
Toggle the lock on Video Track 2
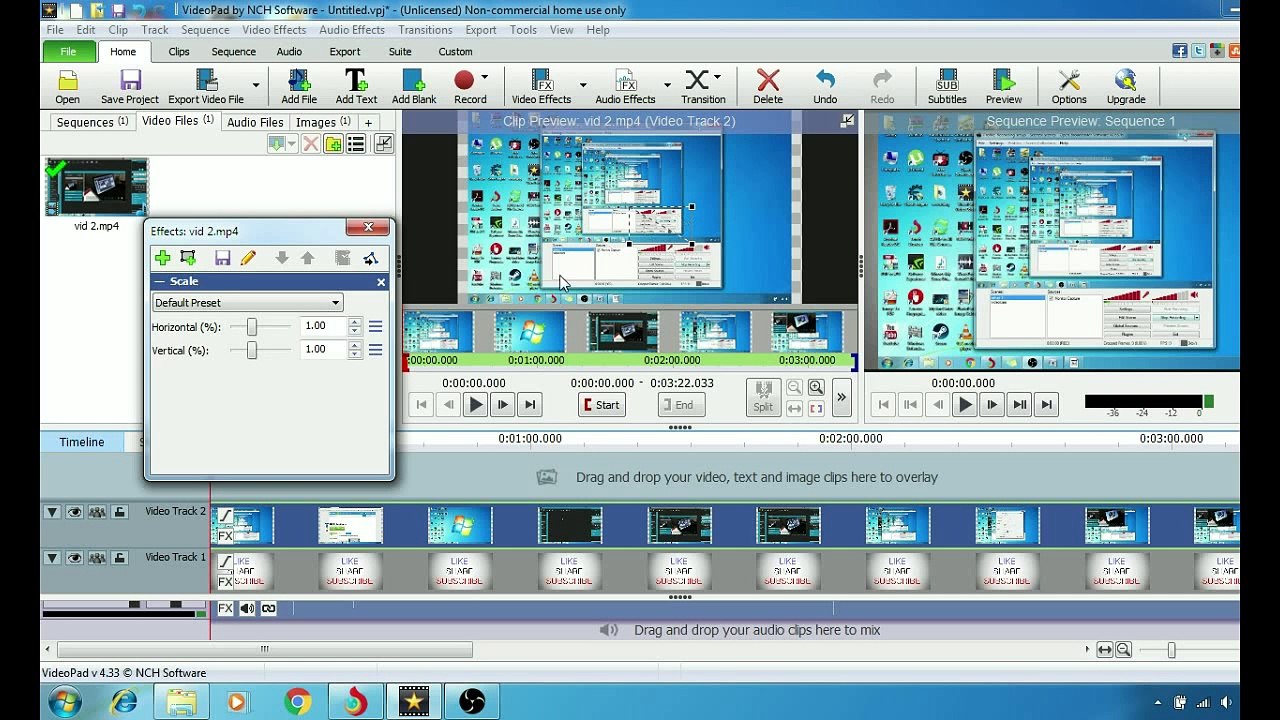coord(120,512)
